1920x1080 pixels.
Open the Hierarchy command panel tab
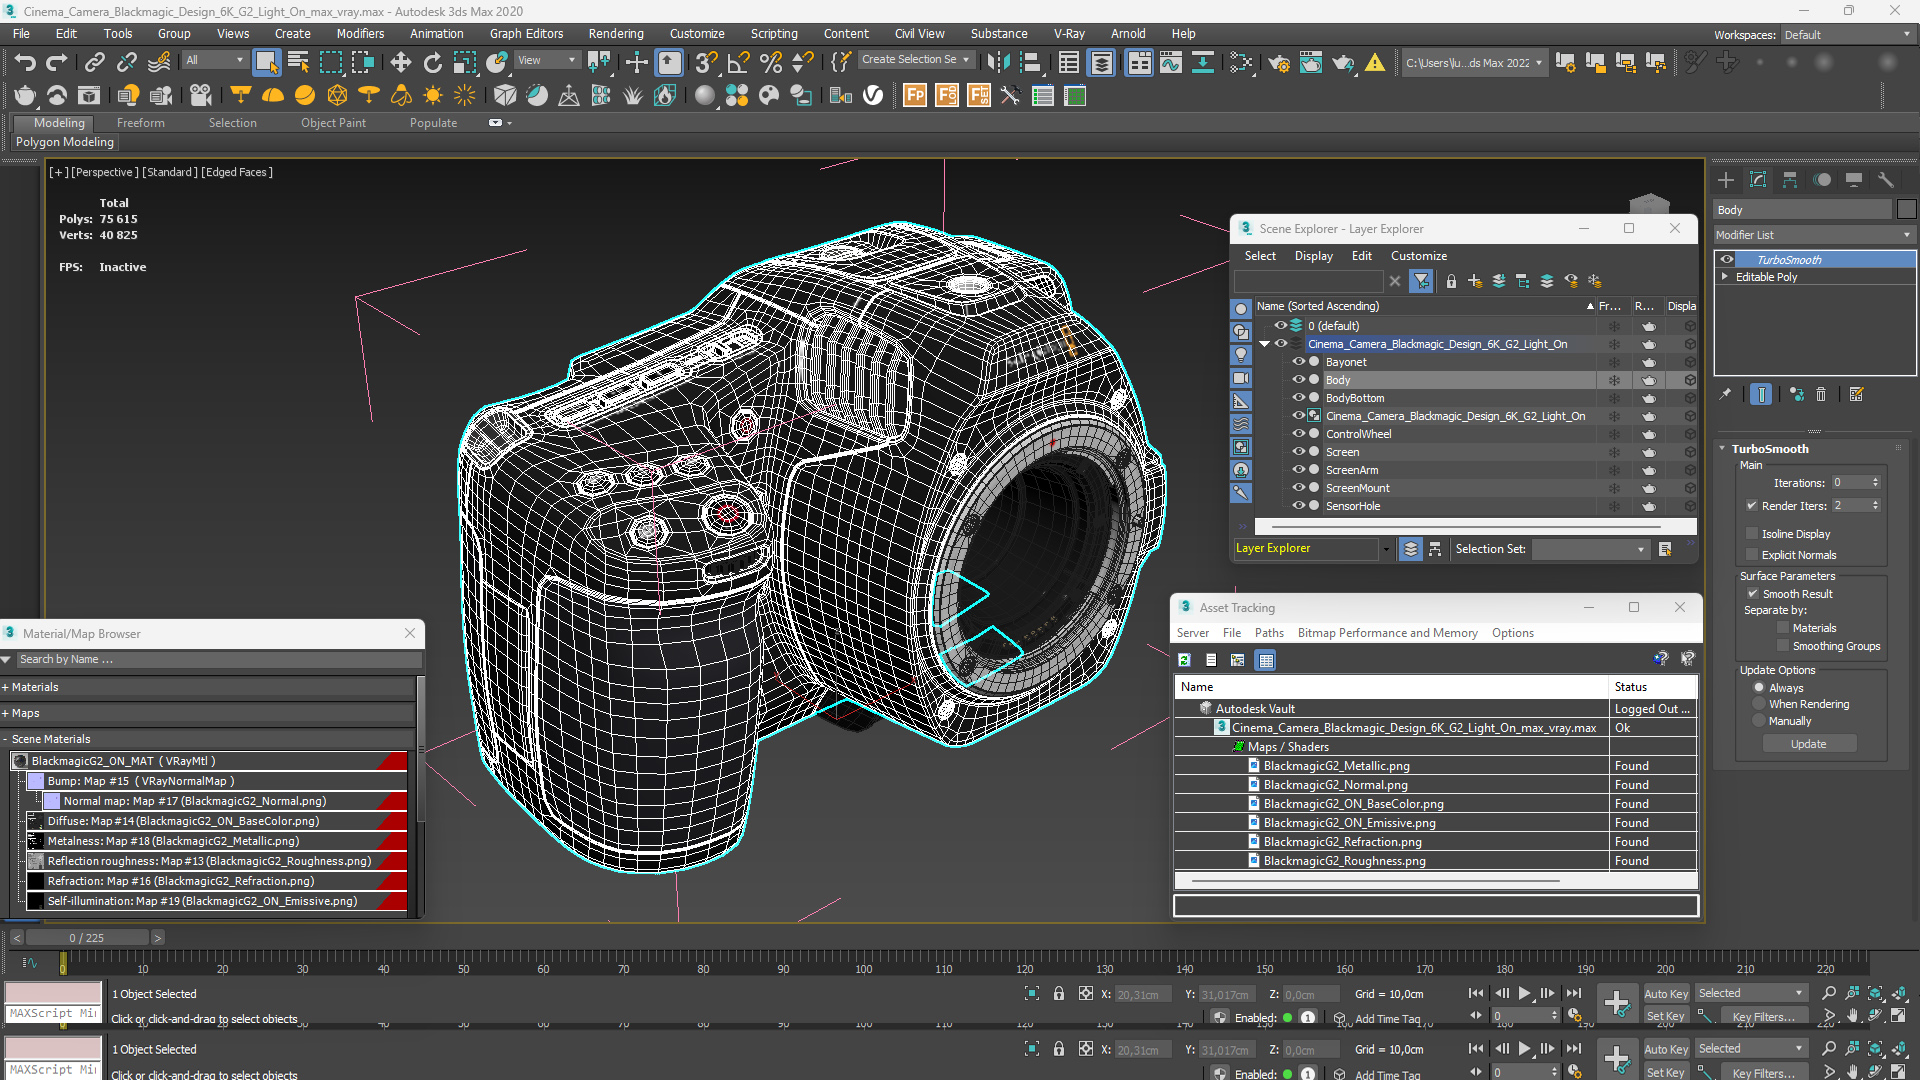(1790, 180)
